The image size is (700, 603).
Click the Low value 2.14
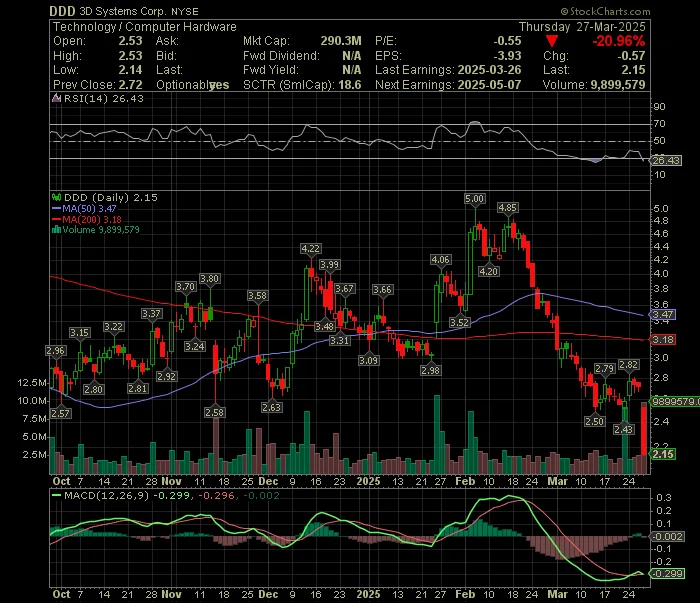(130, 70)
